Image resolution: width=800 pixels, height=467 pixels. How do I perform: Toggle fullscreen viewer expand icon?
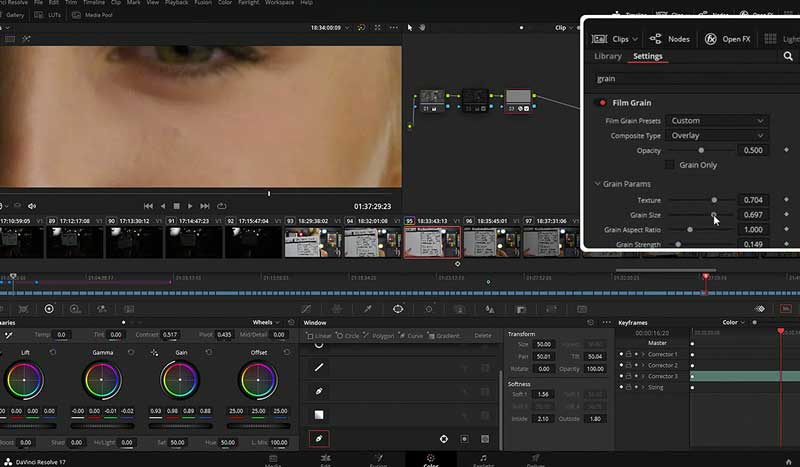[378, 28]
